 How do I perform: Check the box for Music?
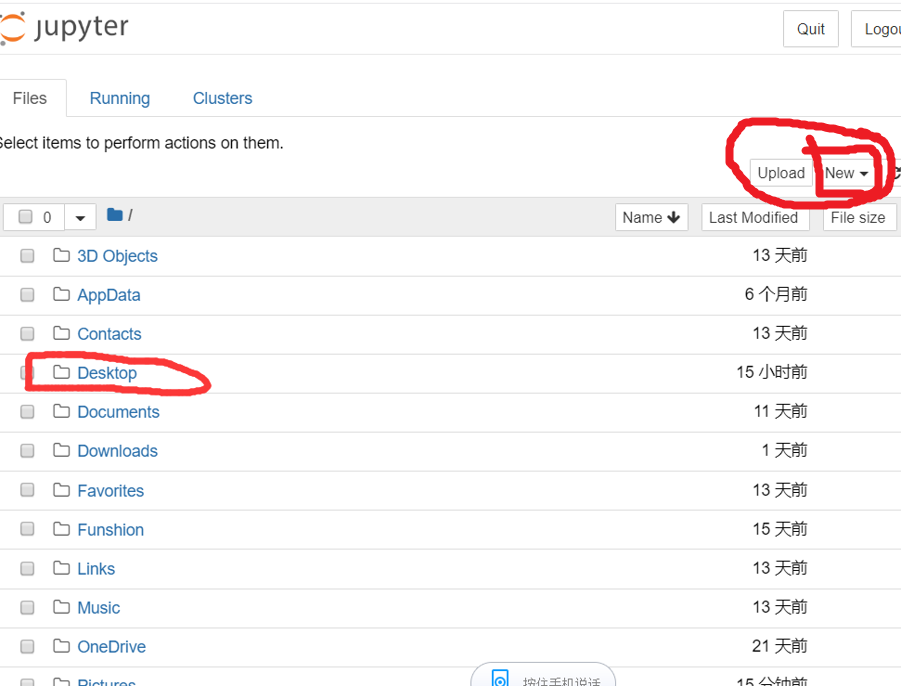click(x=27, y=608)
